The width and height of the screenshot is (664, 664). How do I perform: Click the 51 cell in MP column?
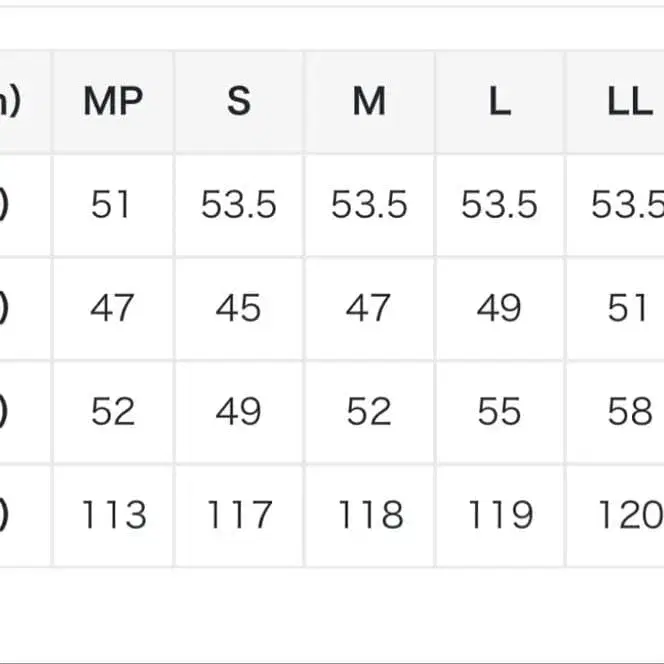coord(111,205)
